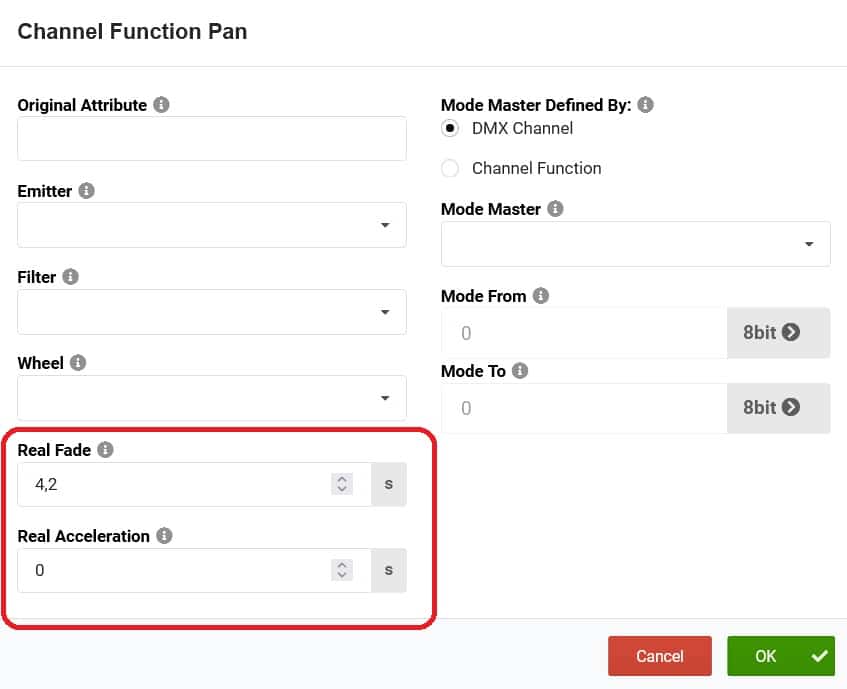Open the Emitter dropdown
Viewport: 847px width, 689px height.
coord(212,225)
